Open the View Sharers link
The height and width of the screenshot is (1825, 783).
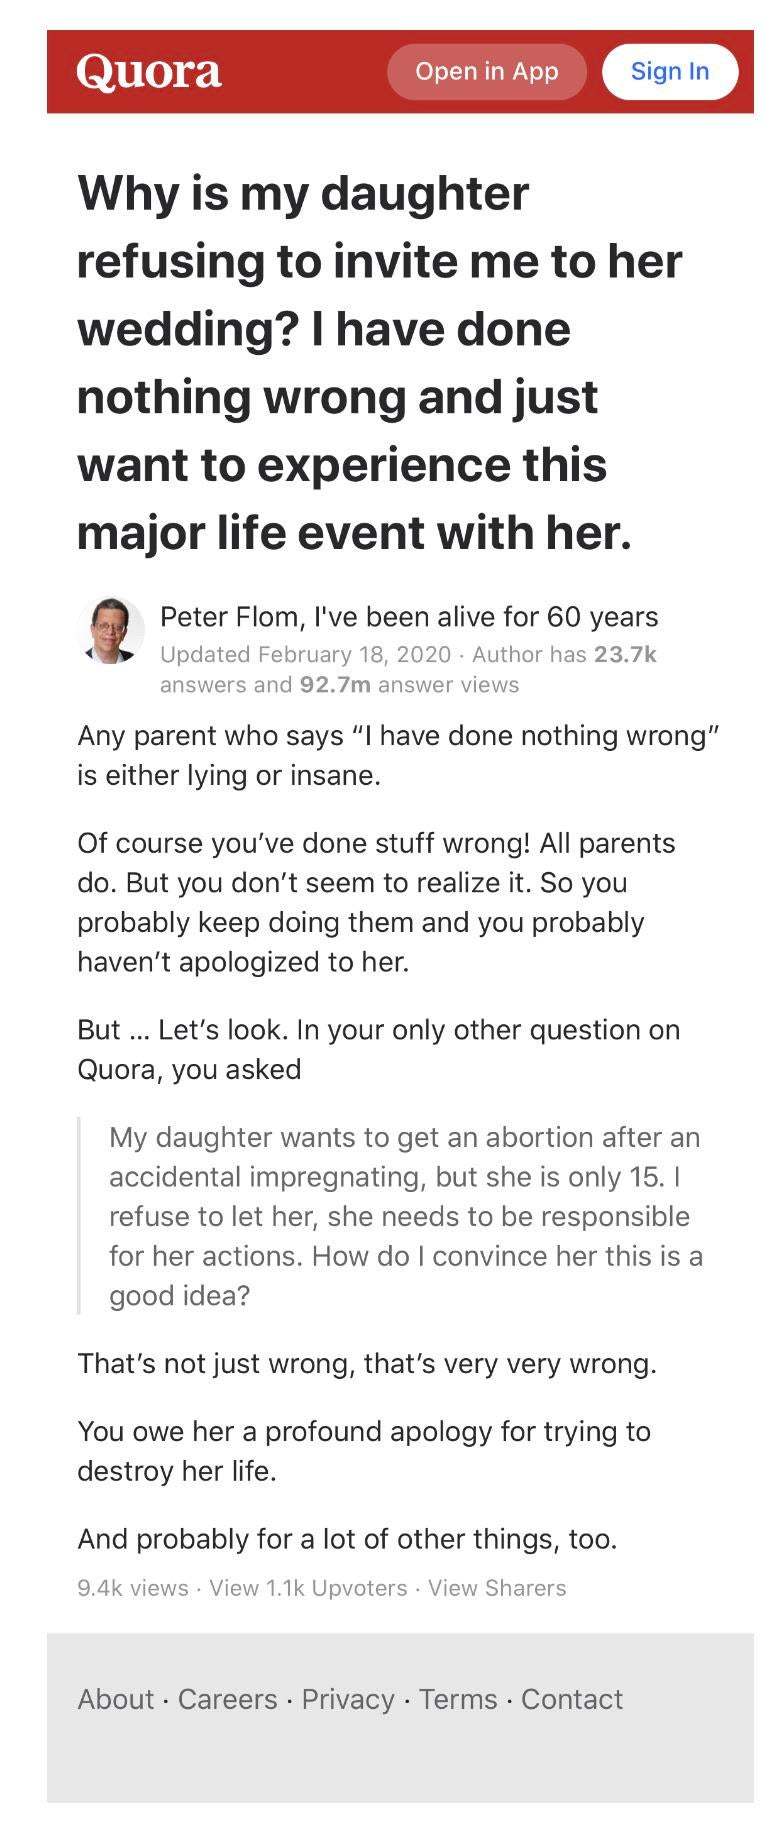tap(497, 1588)
